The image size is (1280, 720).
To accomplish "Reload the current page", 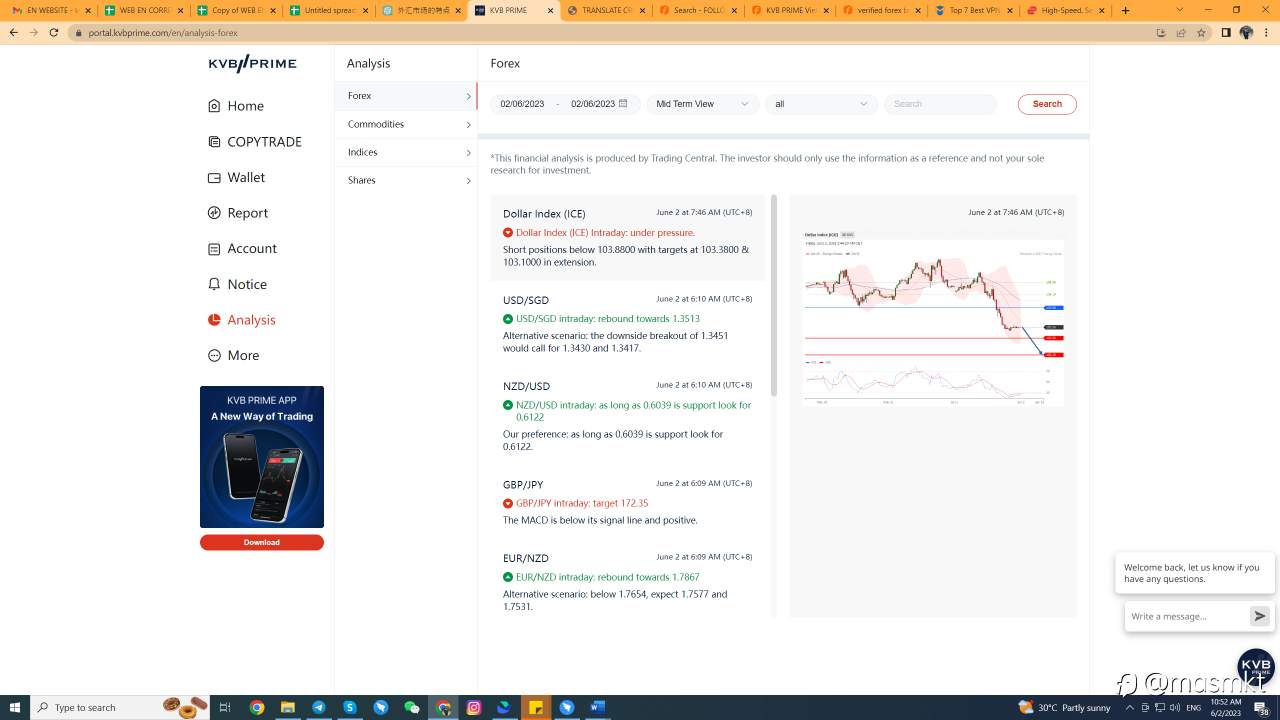I will [56, 32].
